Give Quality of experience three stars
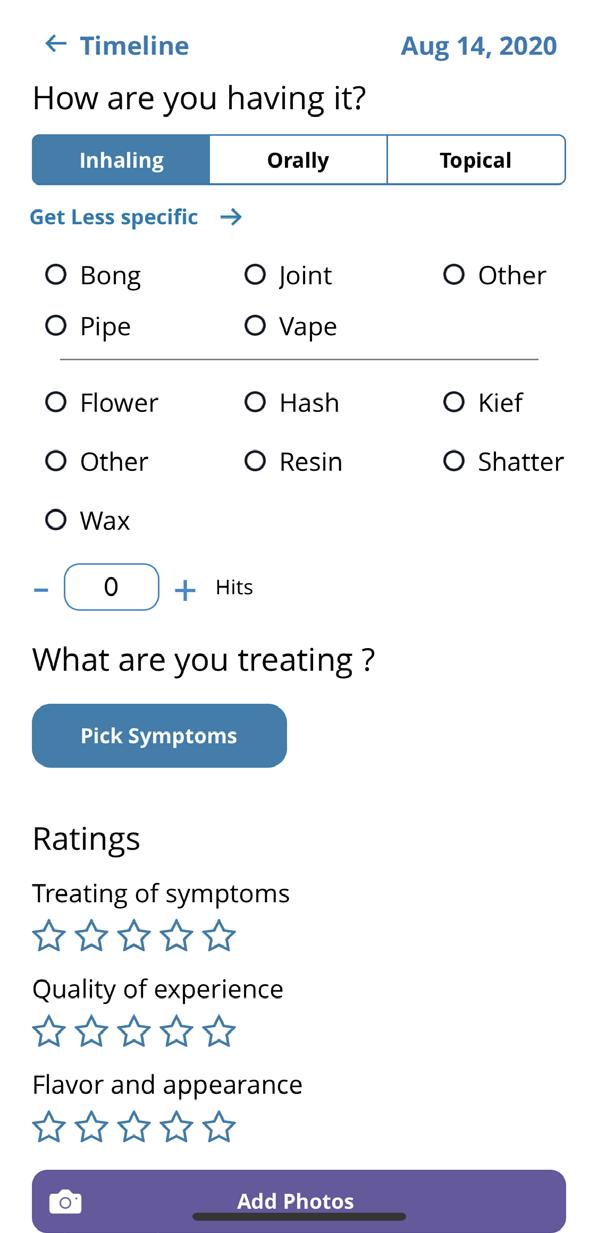Image resolution: width=598 pixels, height=1233 pixels. tap(134, 1031)
